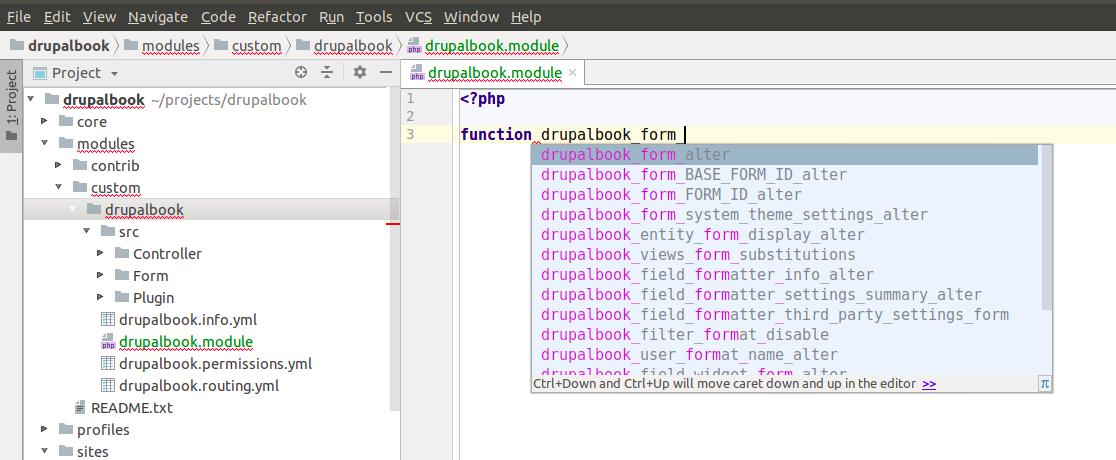Choose drupalbook_form_alter completion

(x=784, y=155)
